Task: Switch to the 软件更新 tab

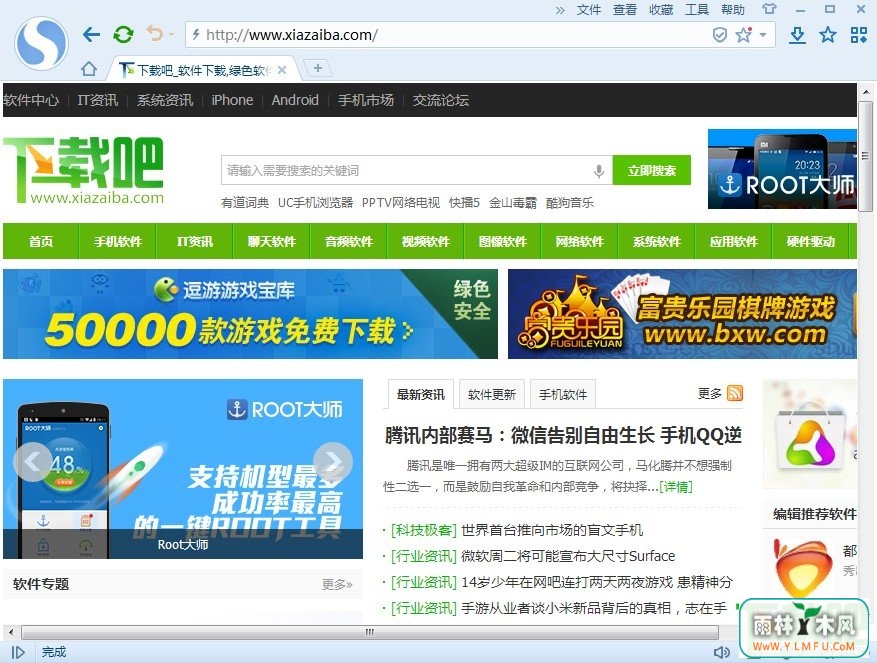Action: (492, 394)
